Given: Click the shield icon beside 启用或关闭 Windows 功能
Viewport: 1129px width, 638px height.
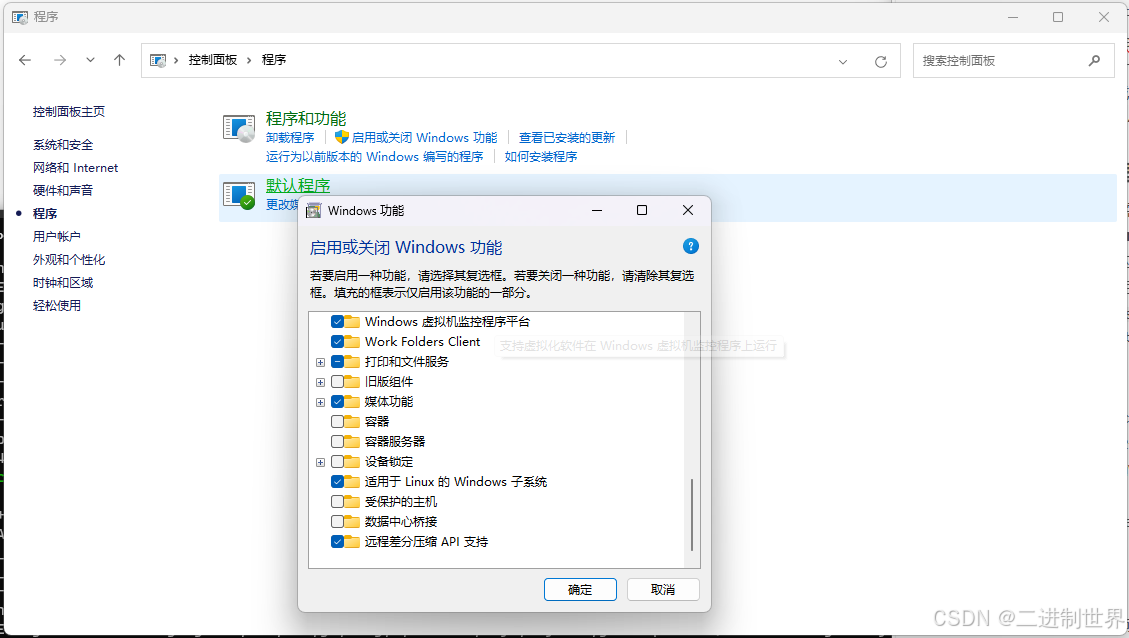Looking at the screenshot, I should 341,137.
